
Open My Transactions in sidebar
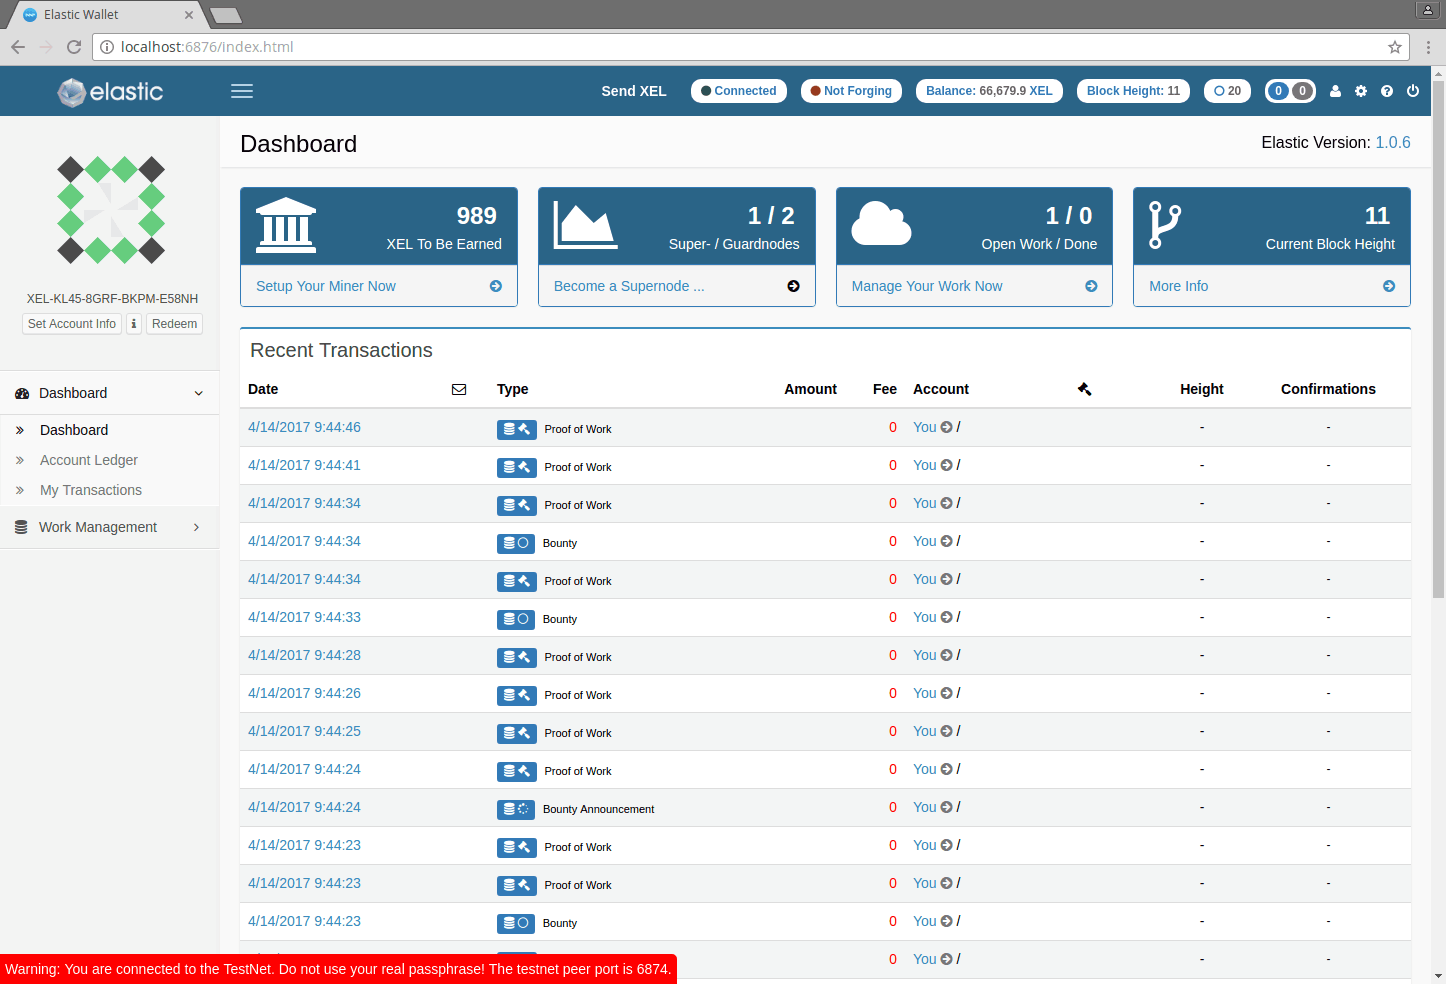coord(91,490)
